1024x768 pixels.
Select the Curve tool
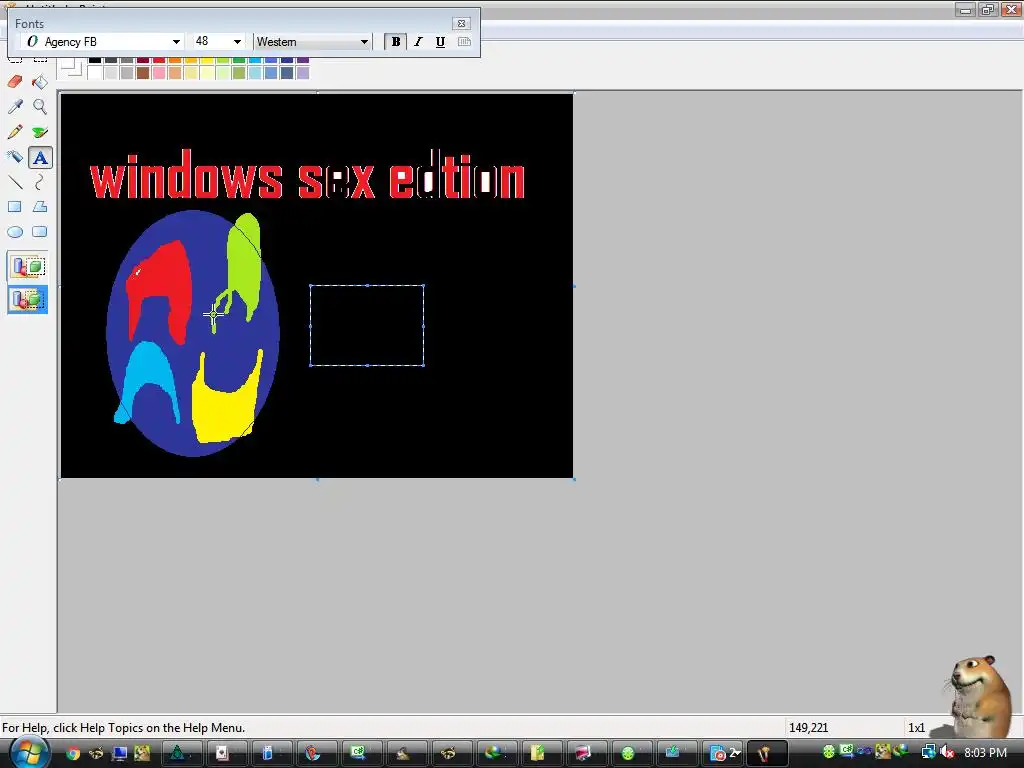(40, 182)
